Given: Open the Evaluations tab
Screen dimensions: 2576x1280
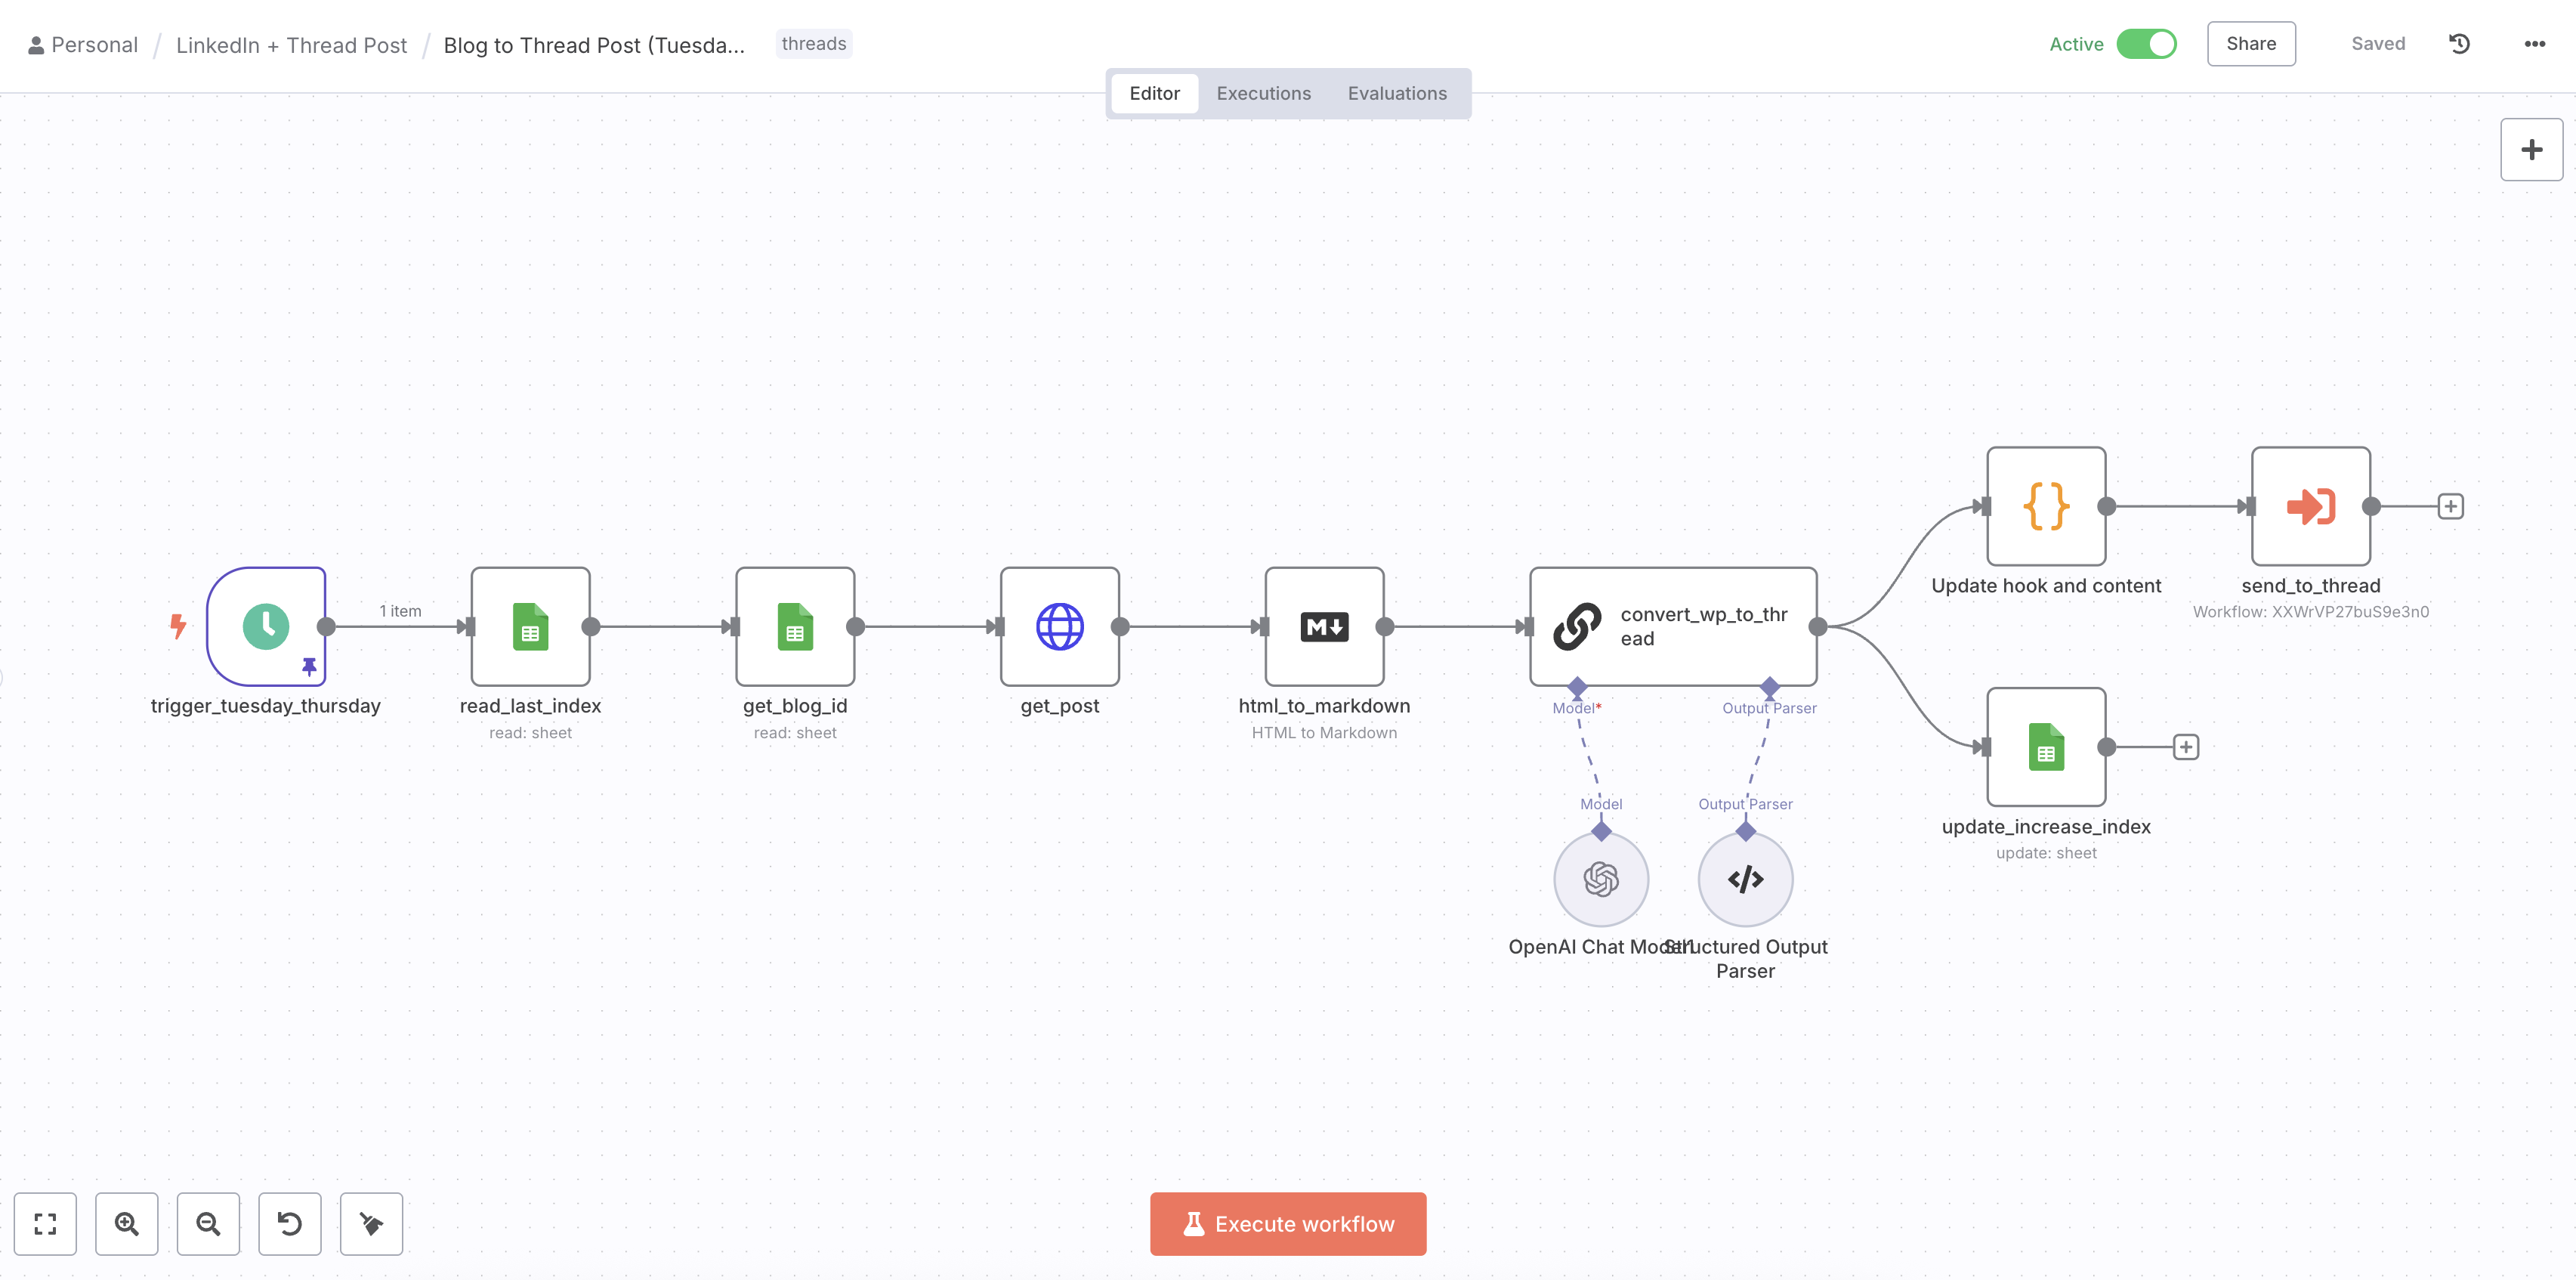Looking at the screenshot, I should [x=1397, y=93].
